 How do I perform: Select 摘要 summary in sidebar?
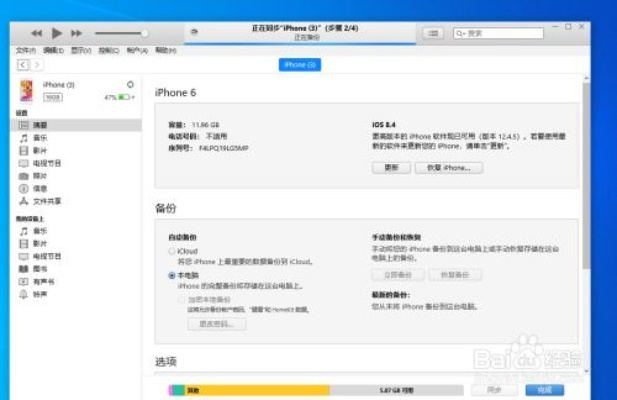coord(78,125)
